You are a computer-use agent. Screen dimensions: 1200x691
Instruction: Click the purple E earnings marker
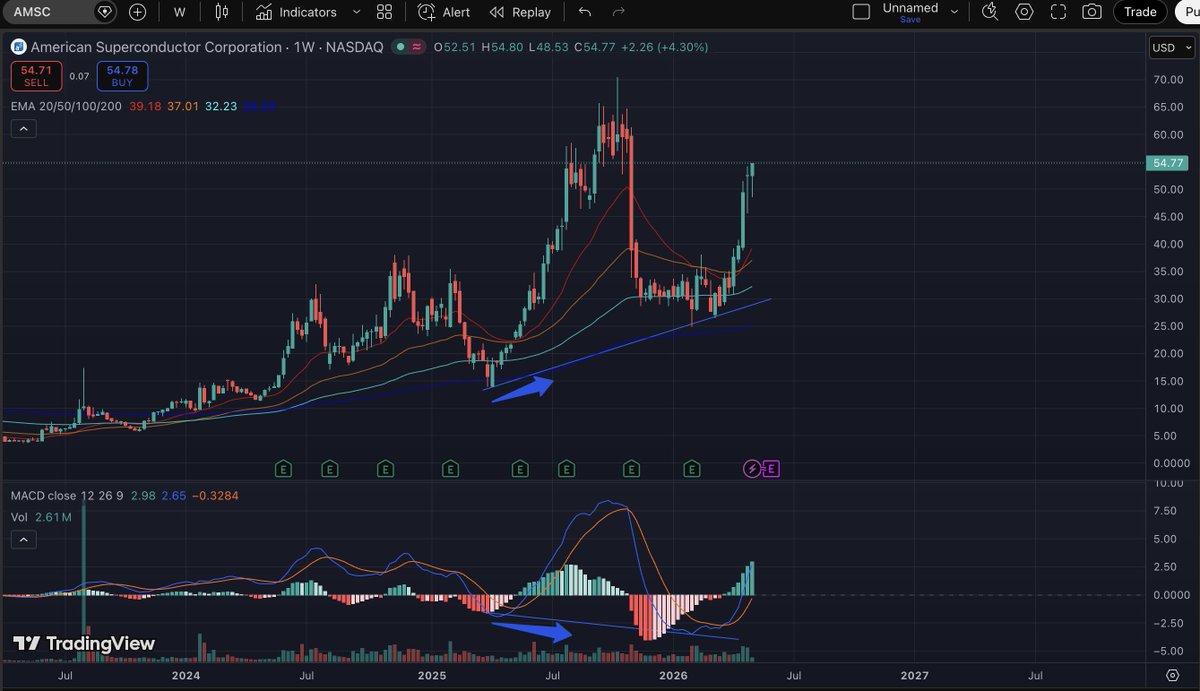pos(771,468)
